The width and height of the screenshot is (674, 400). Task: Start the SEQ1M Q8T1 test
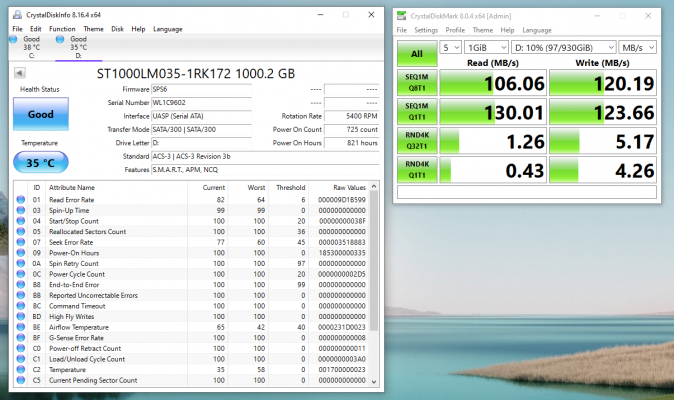coord(417,82)
